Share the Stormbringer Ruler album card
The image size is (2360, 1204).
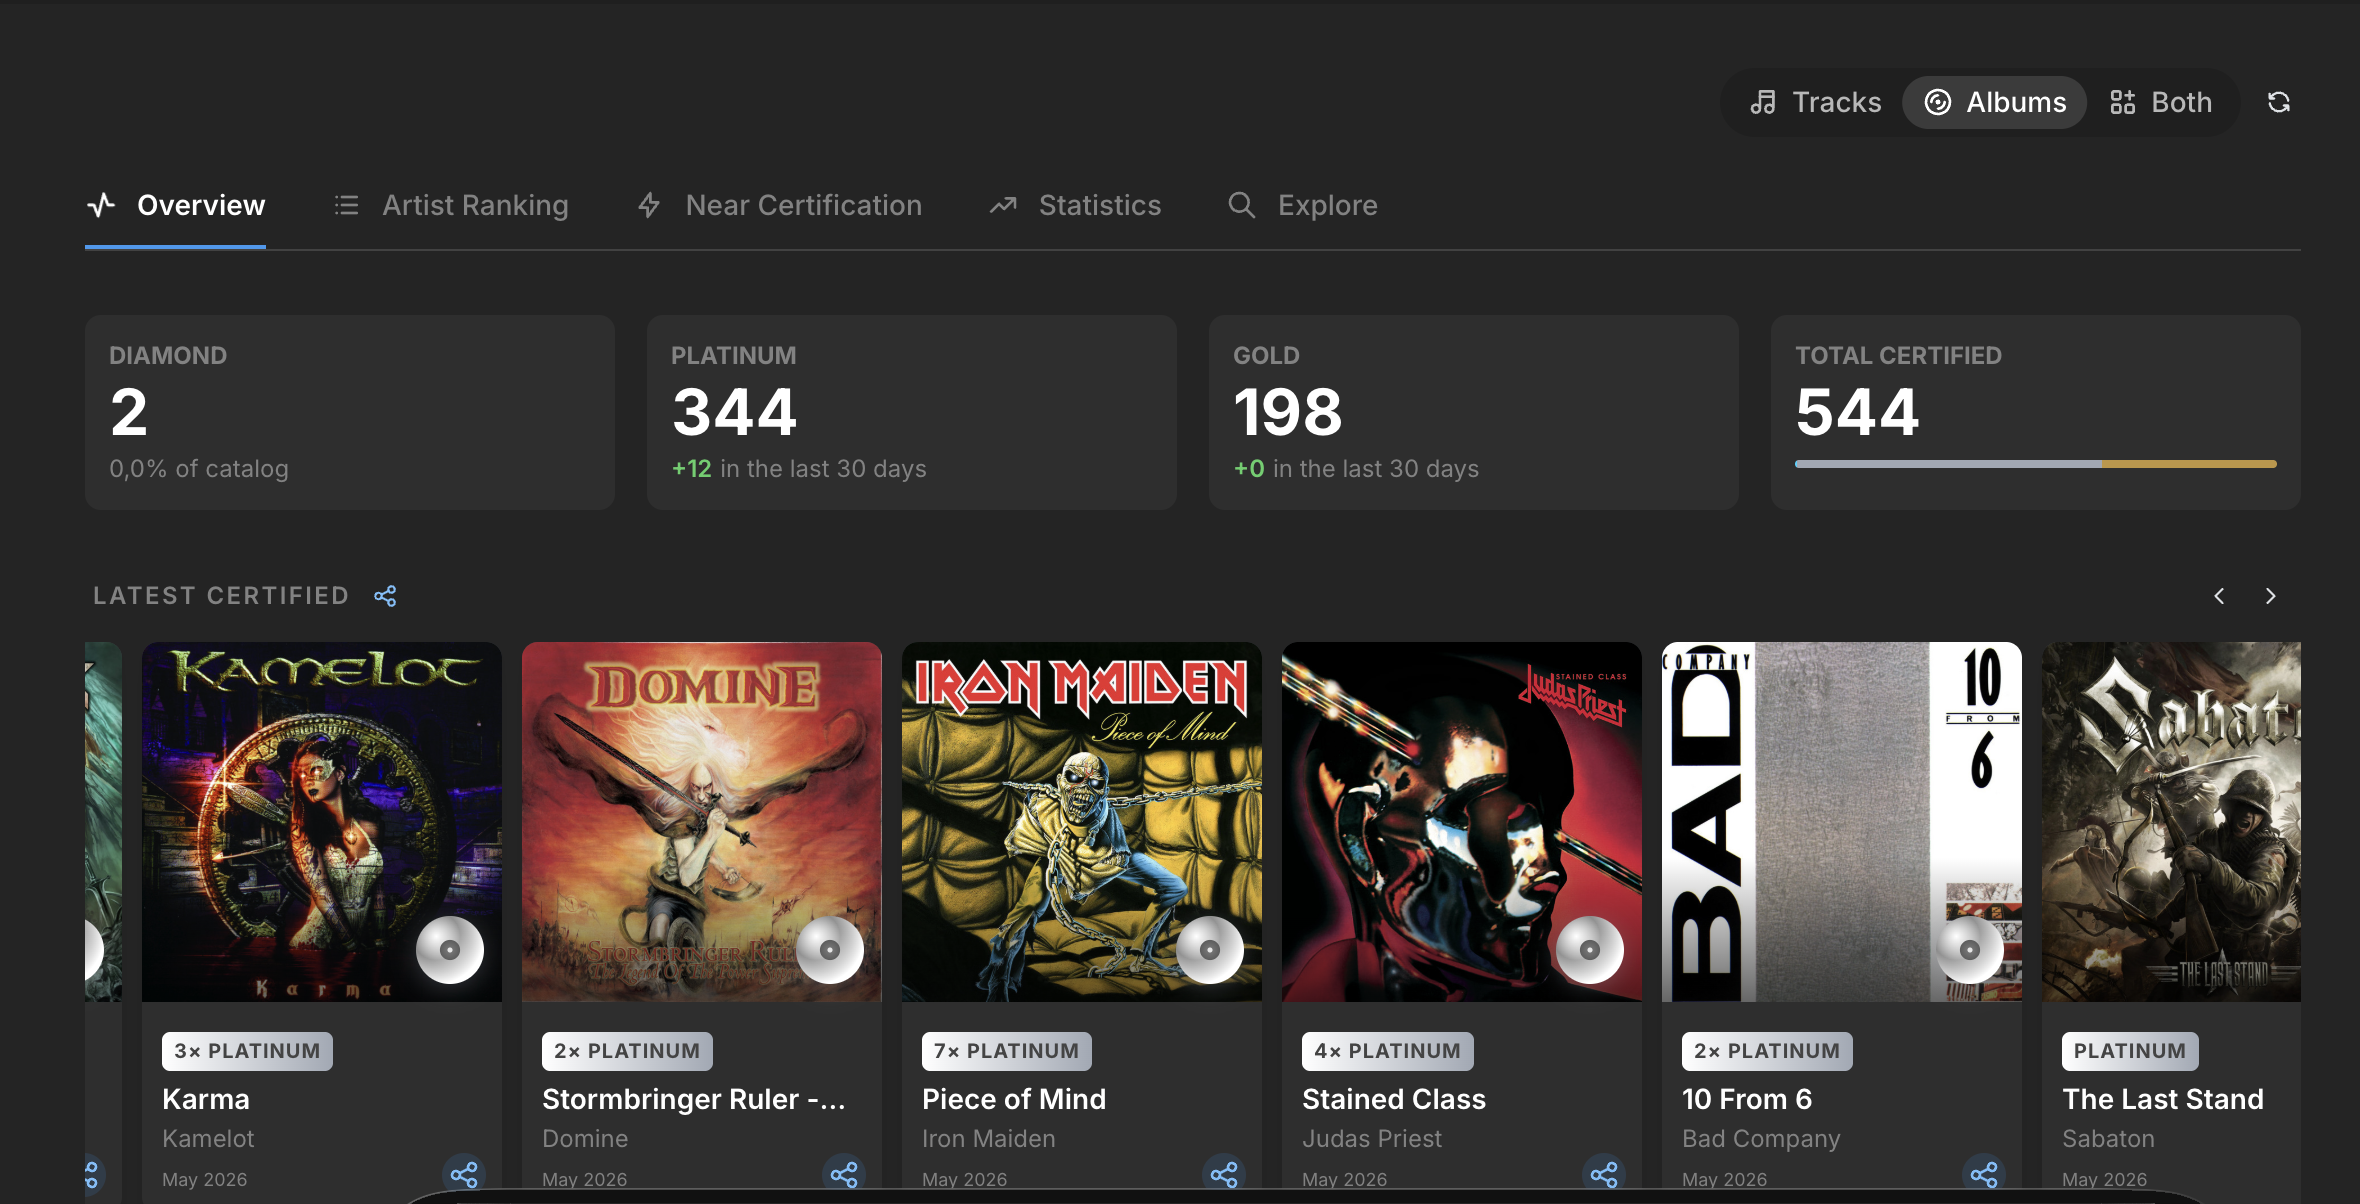(844, 1173)
